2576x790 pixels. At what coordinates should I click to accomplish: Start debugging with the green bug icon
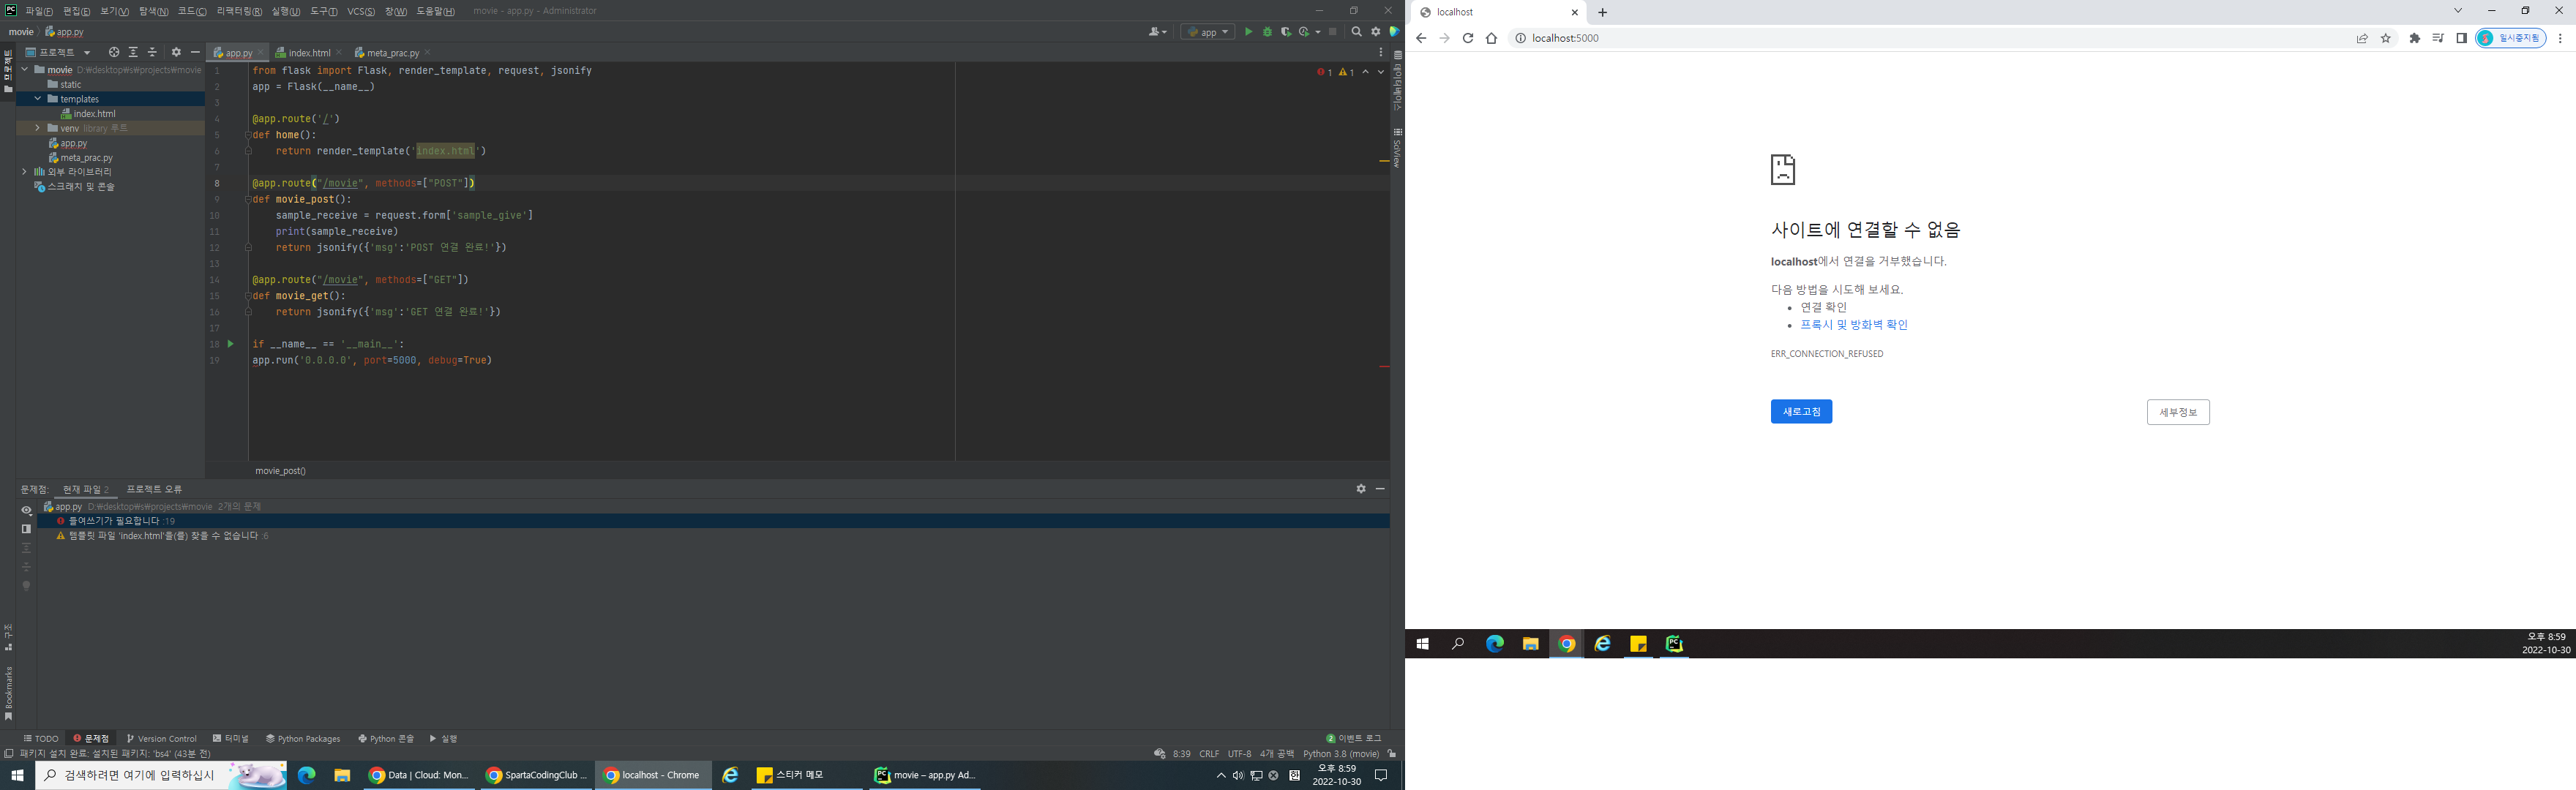pos(1267,32)
